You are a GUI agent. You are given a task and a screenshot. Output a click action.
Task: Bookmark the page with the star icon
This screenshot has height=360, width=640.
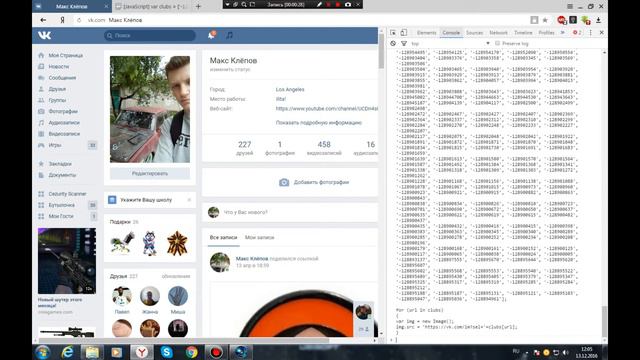(545, 20)
